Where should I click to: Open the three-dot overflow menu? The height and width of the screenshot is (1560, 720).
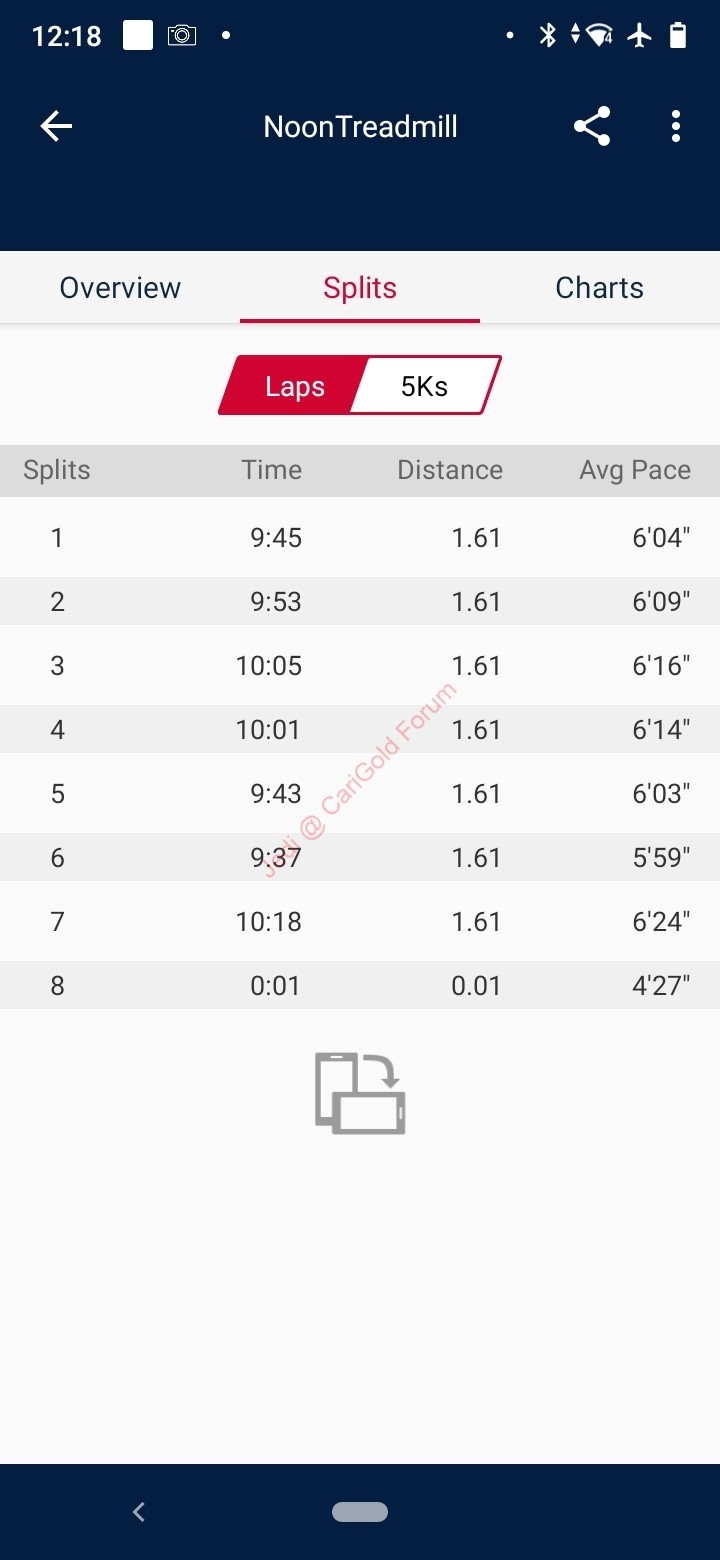click(676, 126)
